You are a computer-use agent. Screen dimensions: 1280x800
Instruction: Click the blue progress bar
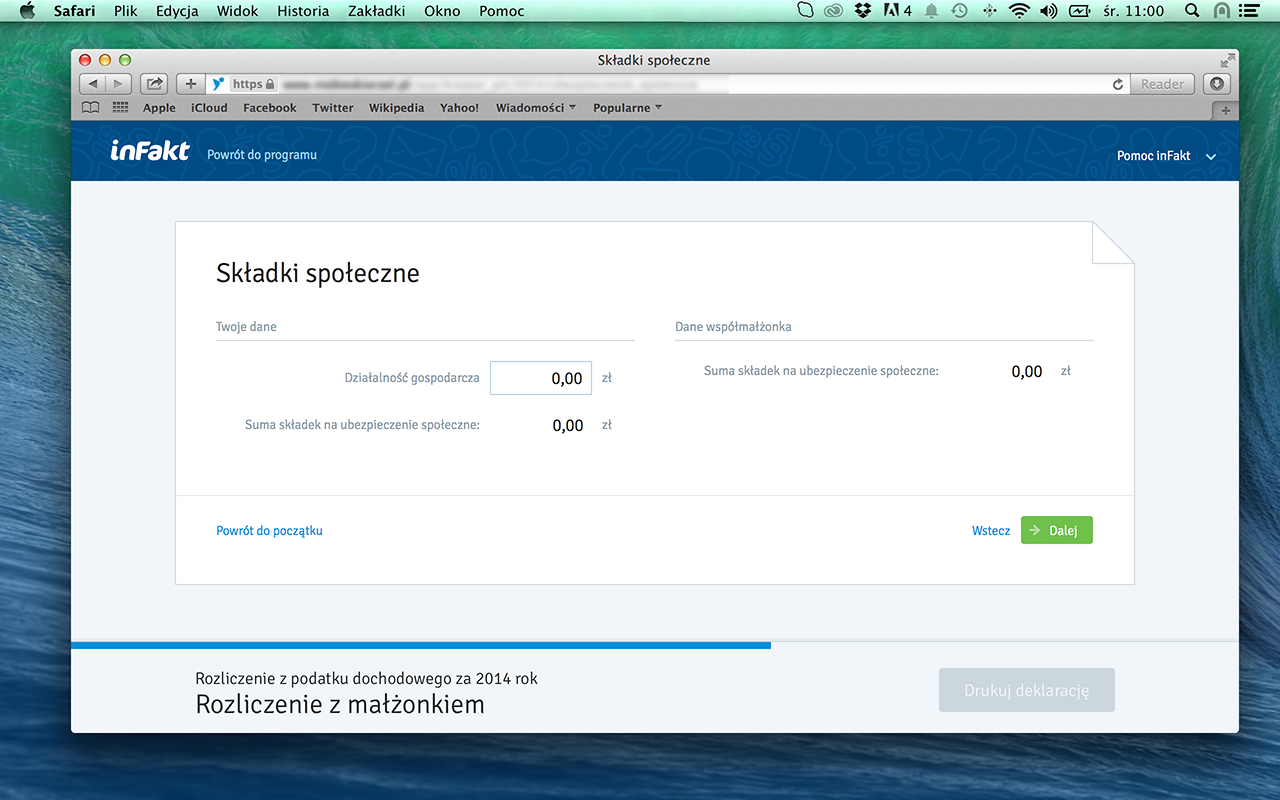(x=421, y=646)
